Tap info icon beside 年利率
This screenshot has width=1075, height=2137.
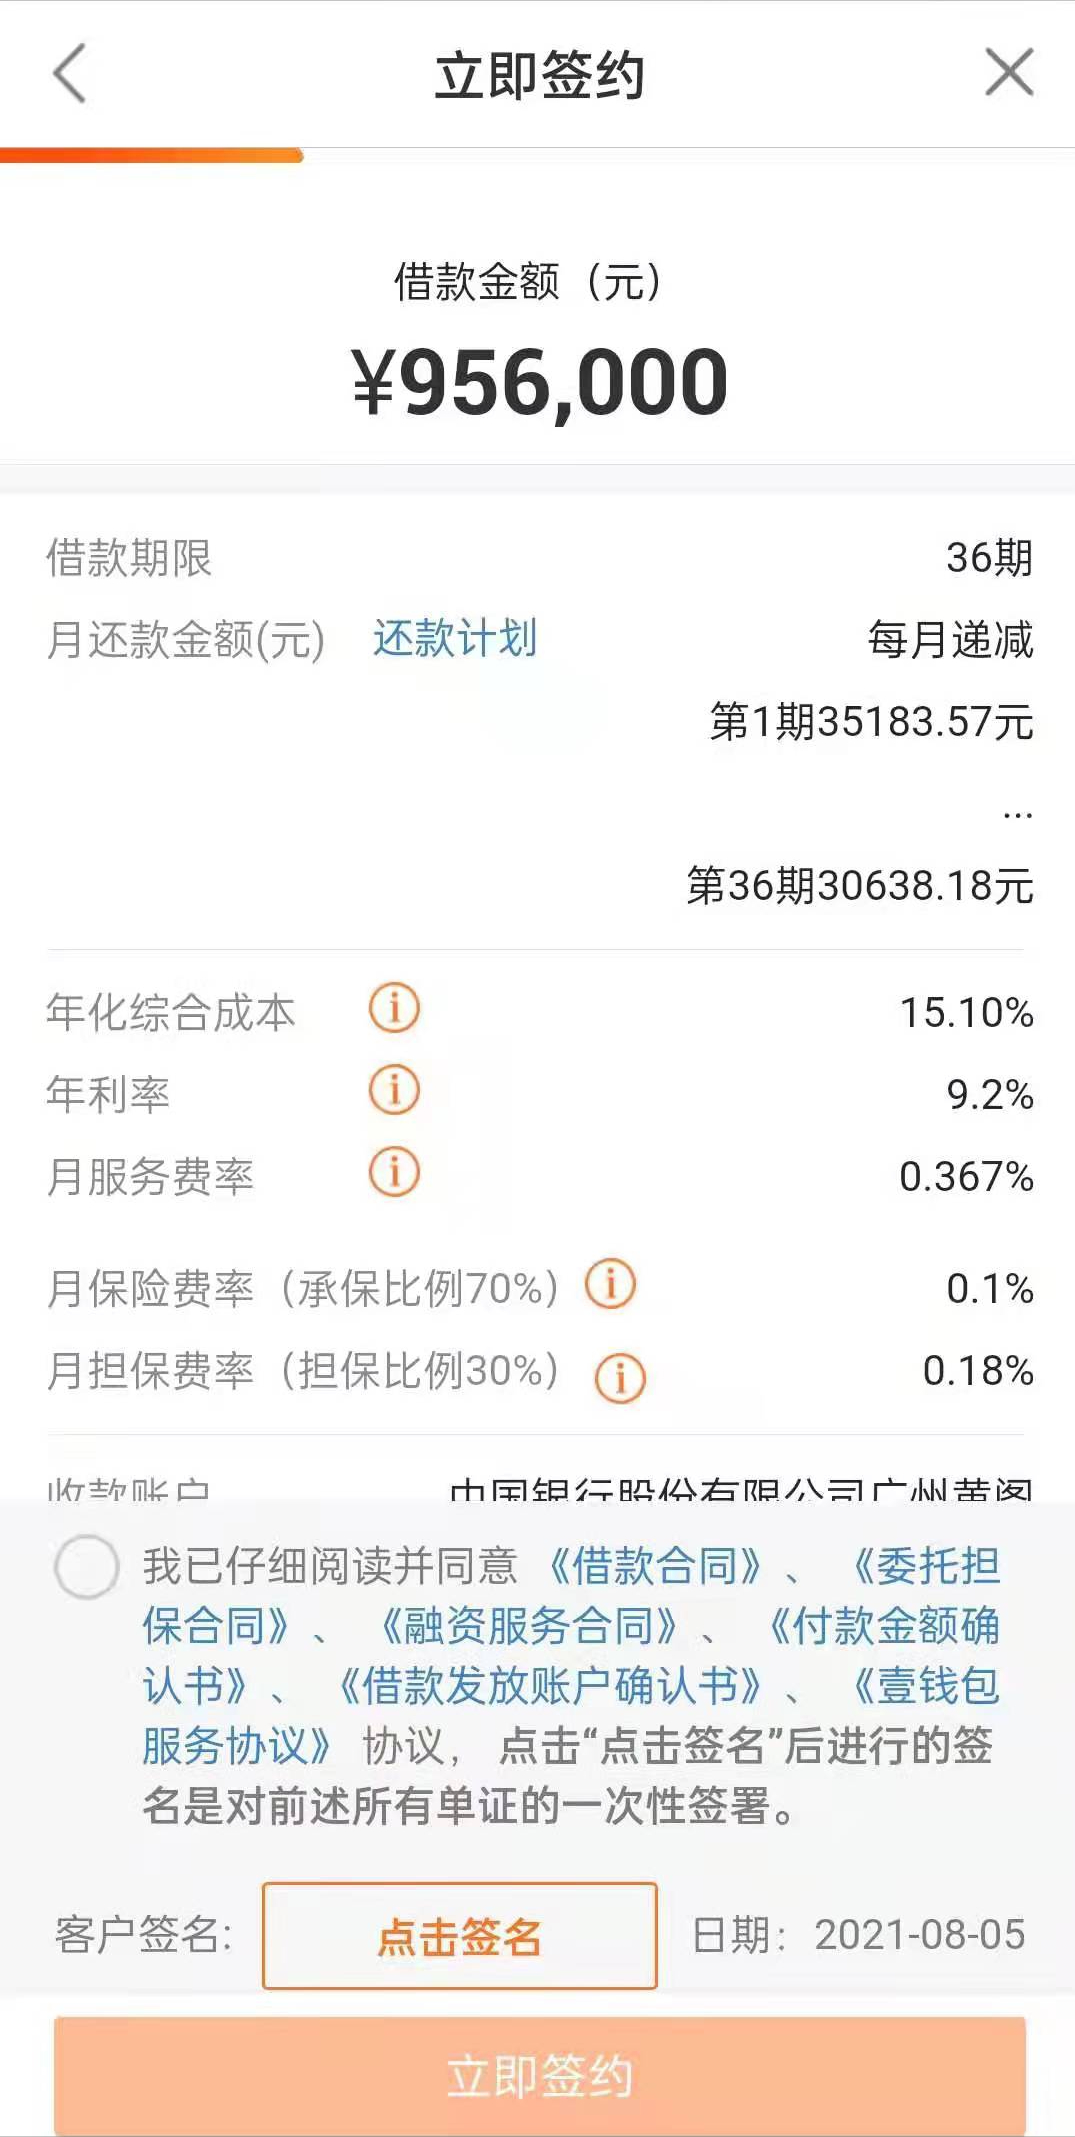click(x=394, y=1090)
